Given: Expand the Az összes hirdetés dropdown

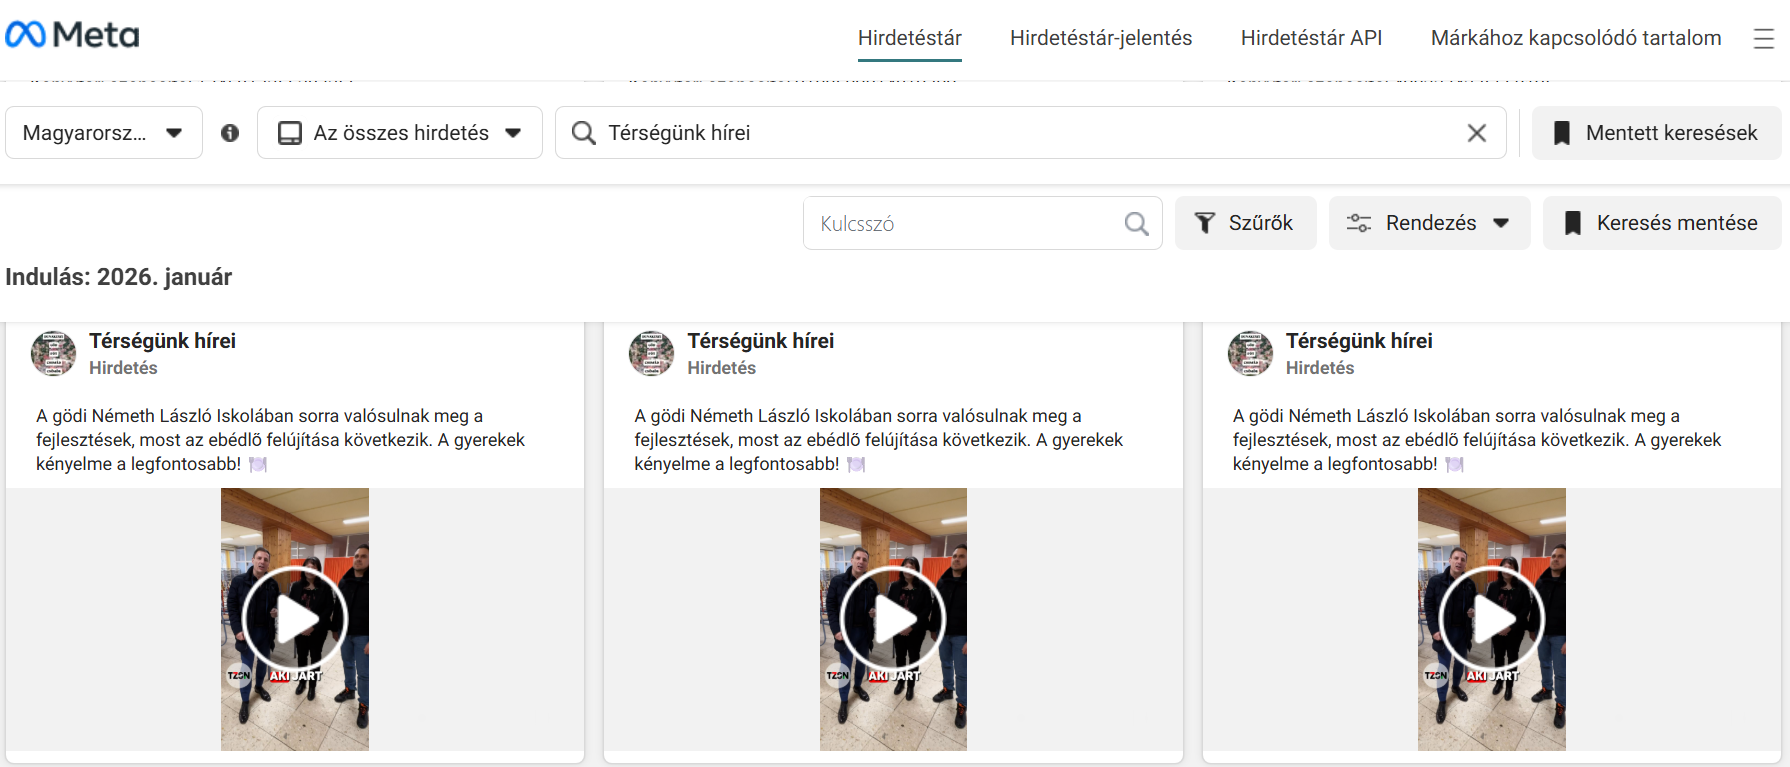Looking at the screenshot, I should pos(399,133).
